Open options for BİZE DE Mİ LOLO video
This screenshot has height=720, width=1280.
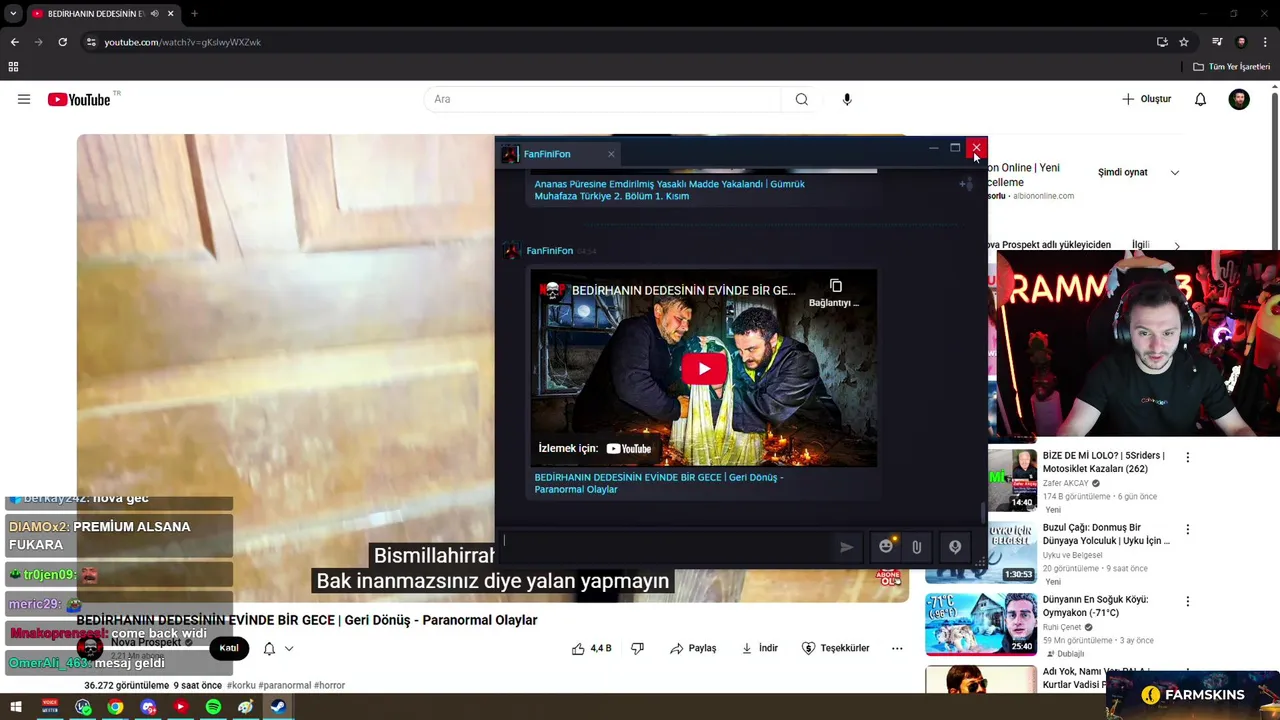[1188, 457]
